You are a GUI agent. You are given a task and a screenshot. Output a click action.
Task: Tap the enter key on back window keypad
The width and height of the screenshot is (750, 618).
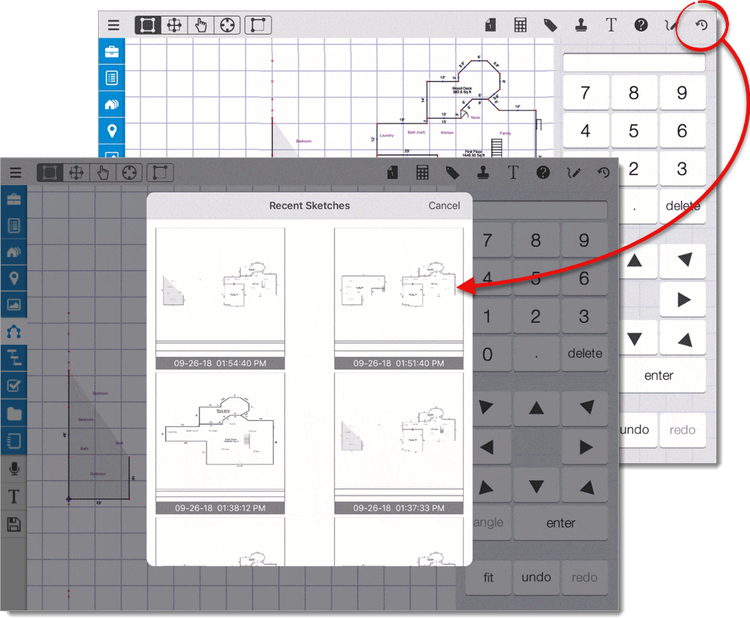[659, 375]
